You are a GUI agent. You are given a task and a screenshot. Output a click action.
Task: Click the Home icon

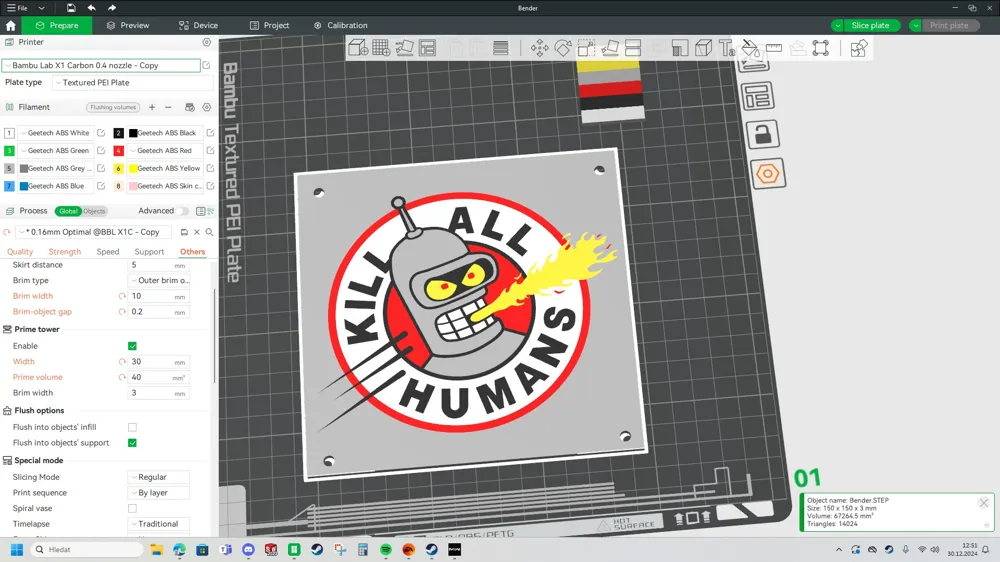coord(10,26)
